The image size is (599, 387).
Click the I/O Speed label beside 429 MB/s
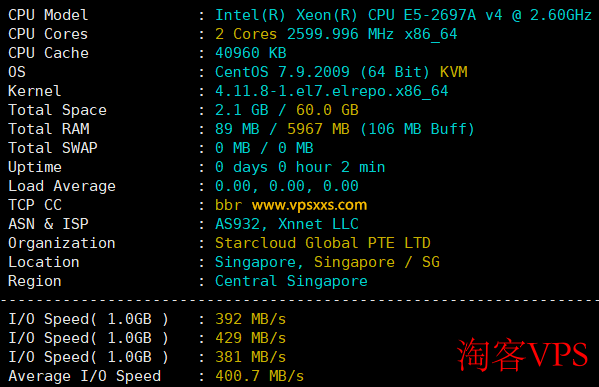click(89, 338)
